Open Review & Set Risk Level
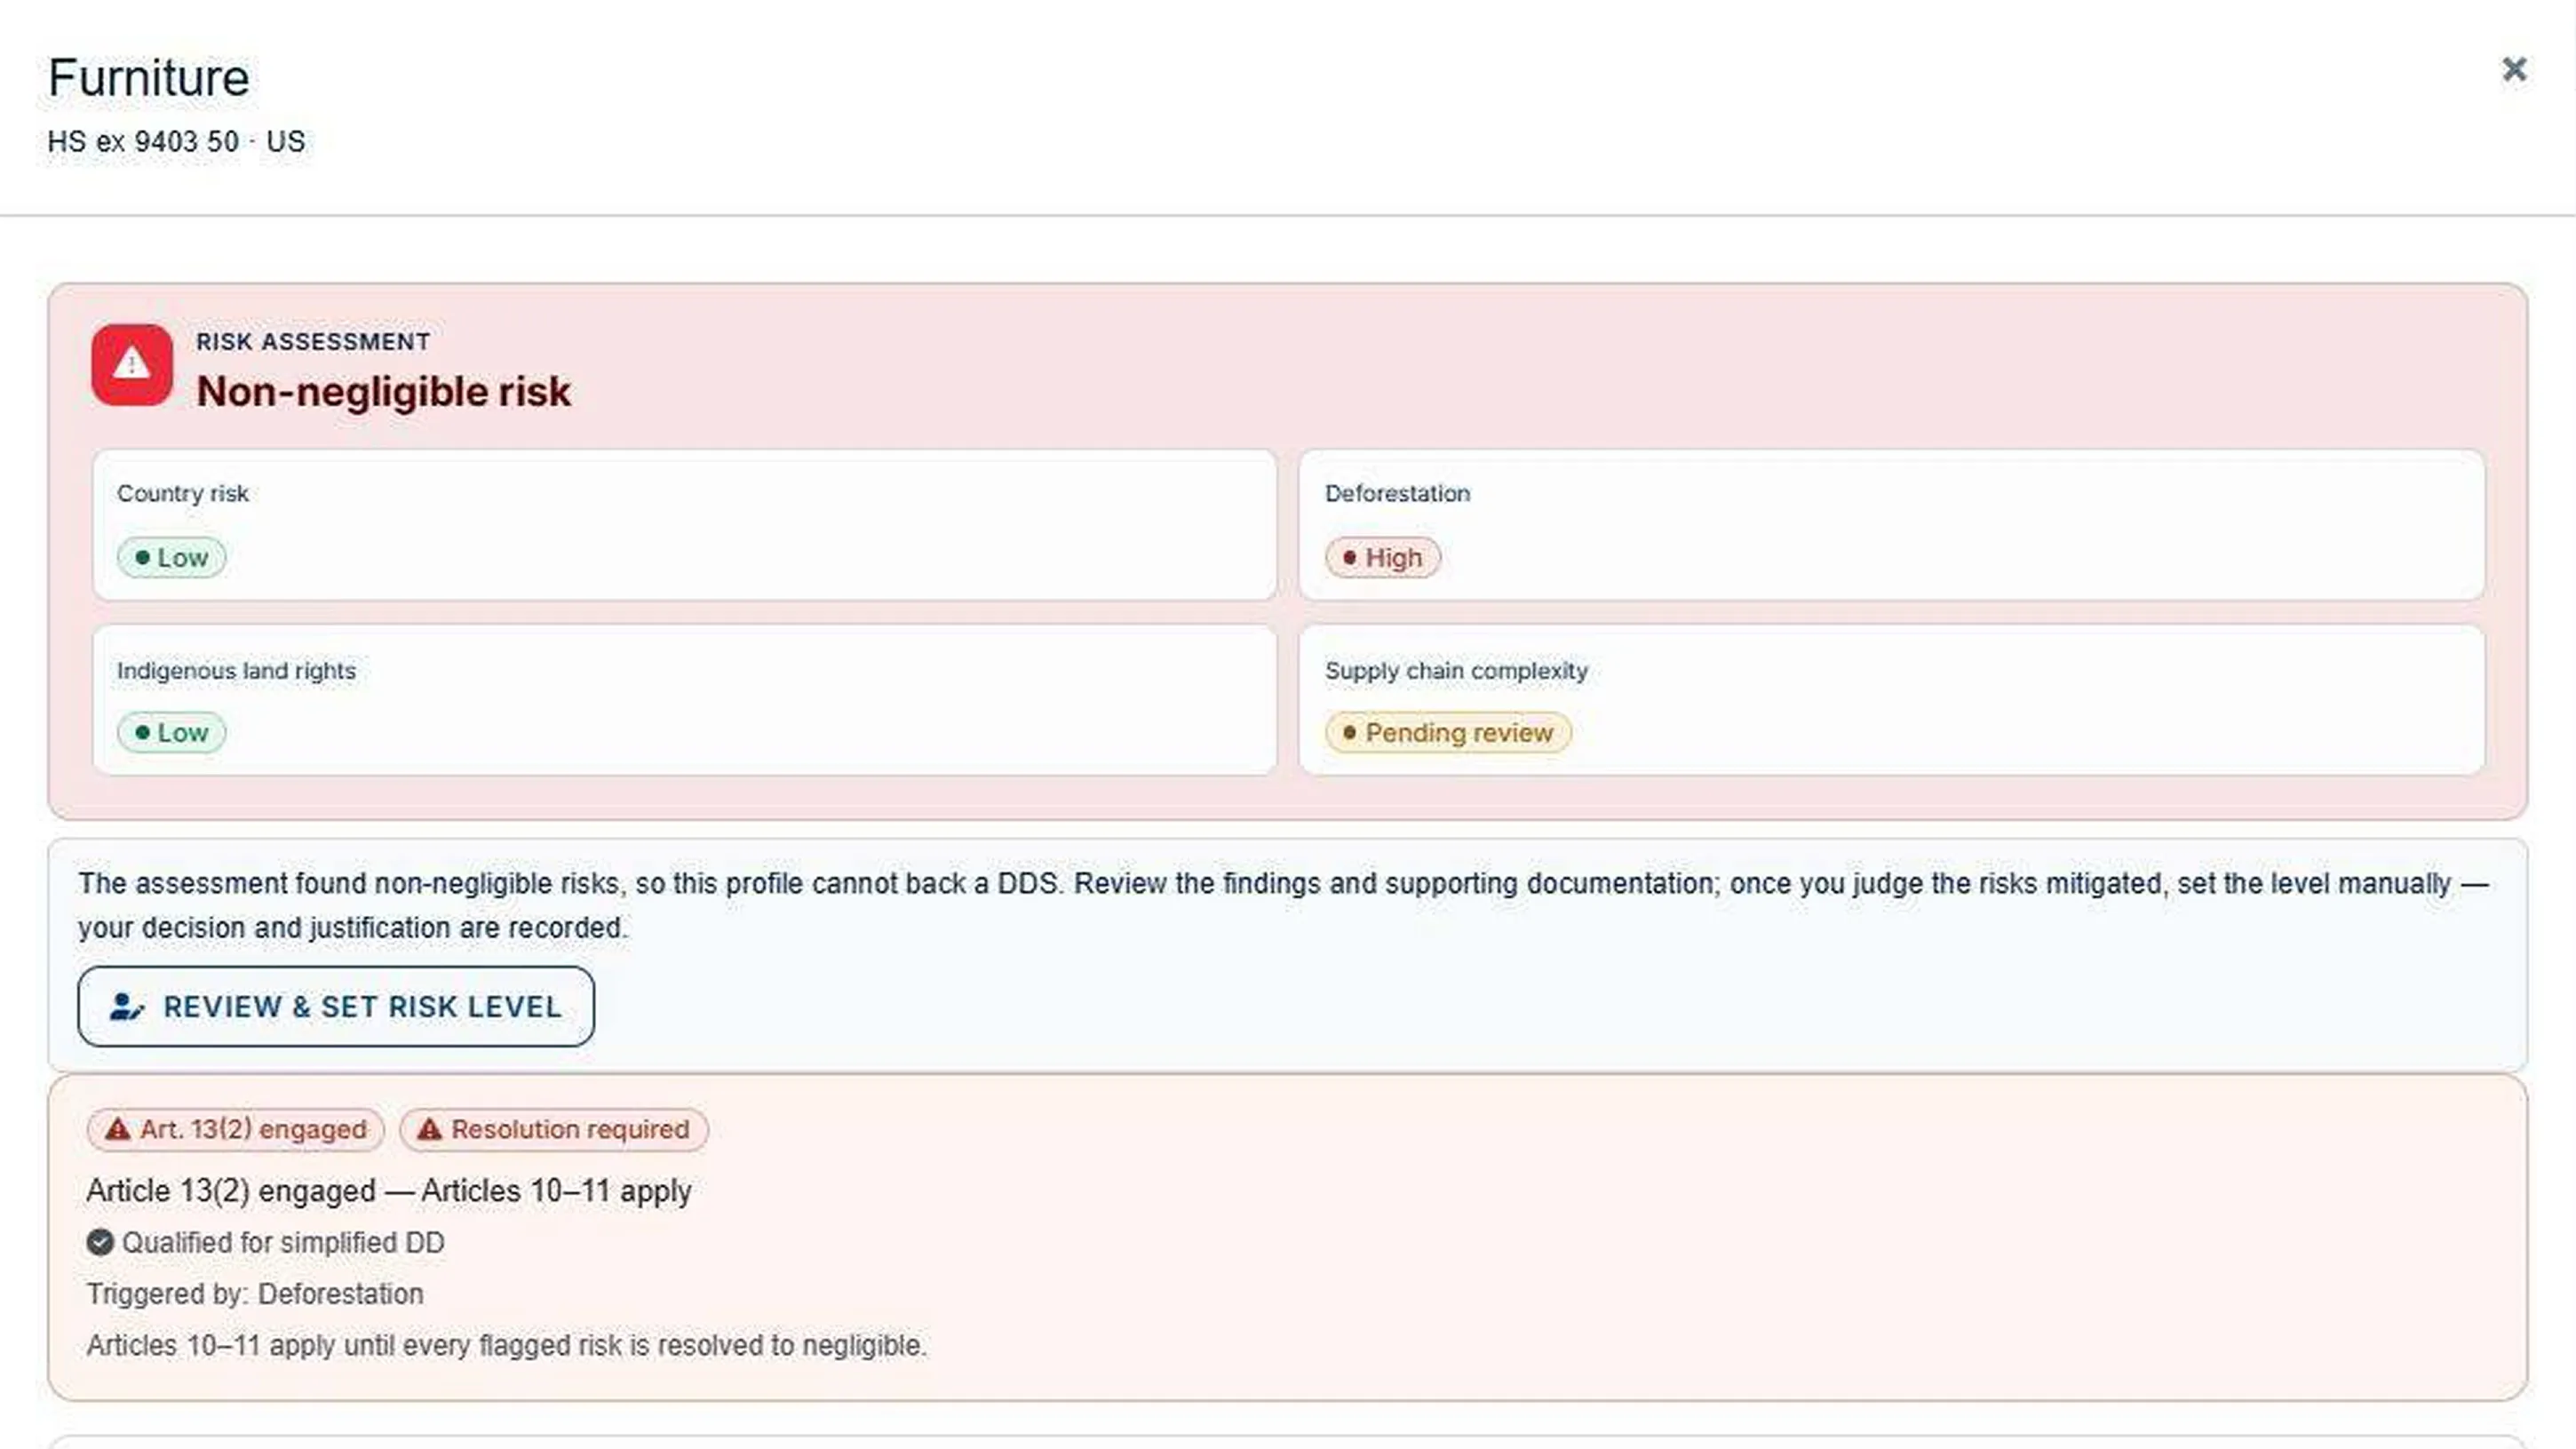This screenshot has width=2576, height=1449. pyautogui.click(x=336, y=1006)
